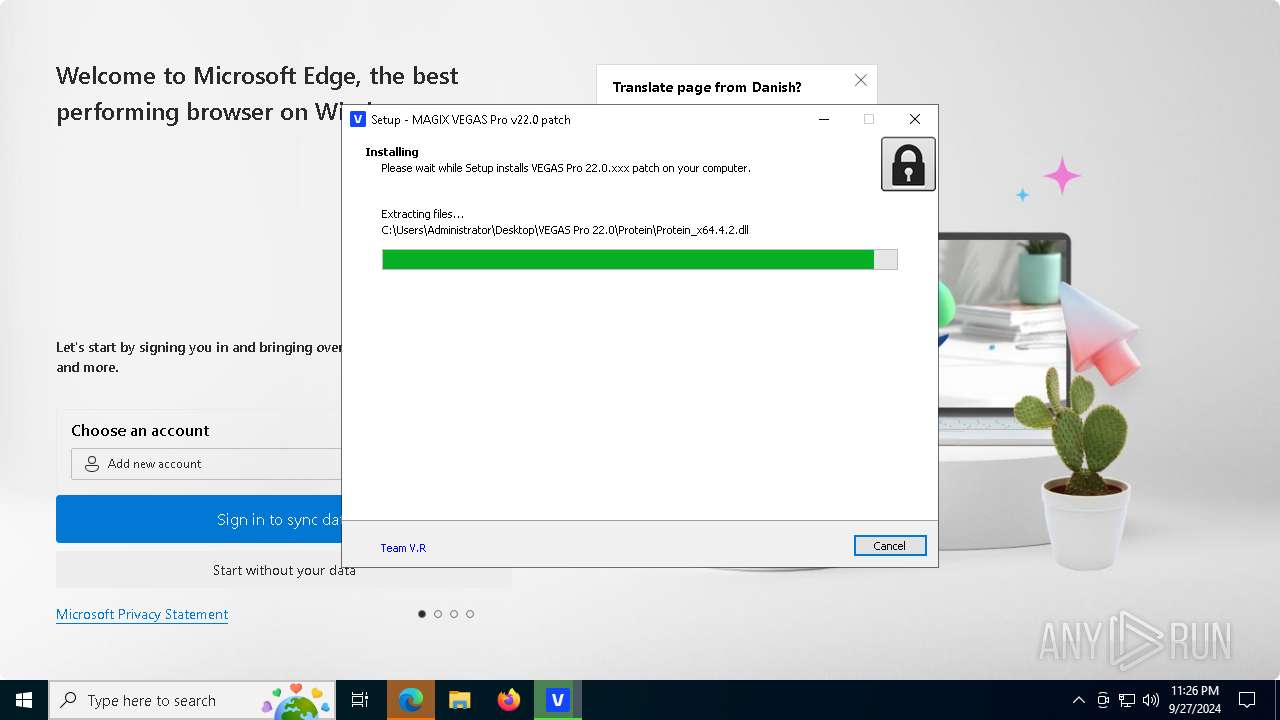The width and height of the screenshot is (1280, 720).
Task: Click the padlock icon in Setup window
Action: (x=908, y=164)
